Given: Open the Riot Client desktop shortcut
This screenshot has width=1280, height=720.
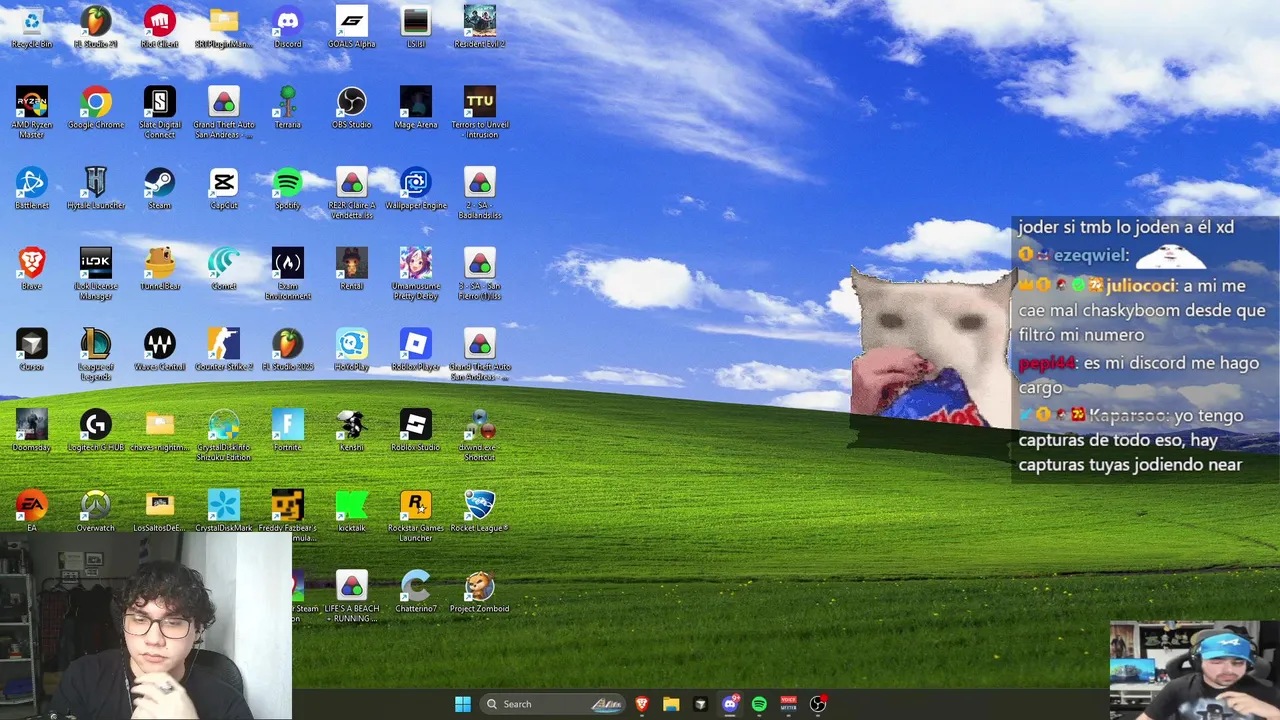Looking at the screenshot, I should point(160,27).
